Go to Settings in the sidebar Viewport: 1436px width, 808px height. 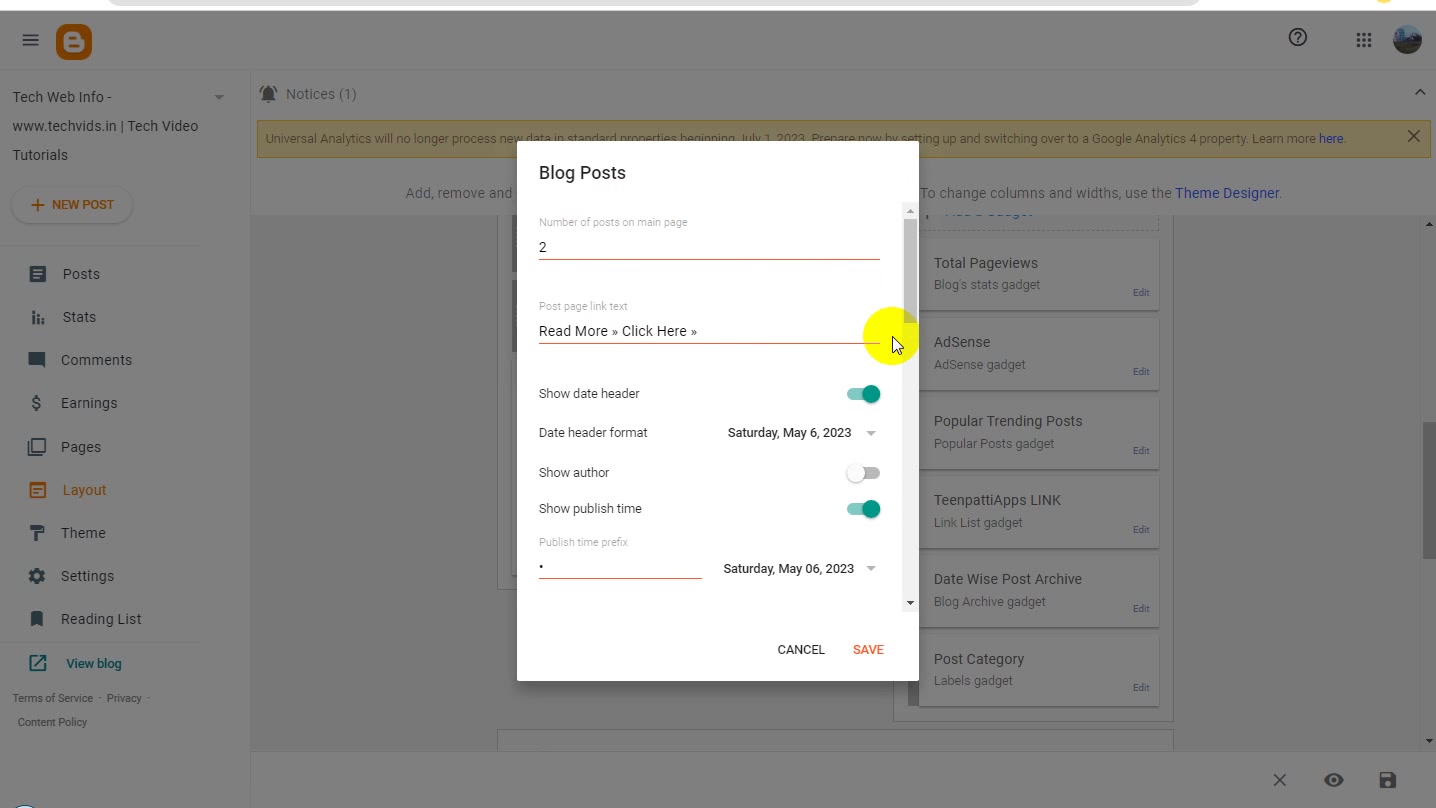[x=87, y=576]
